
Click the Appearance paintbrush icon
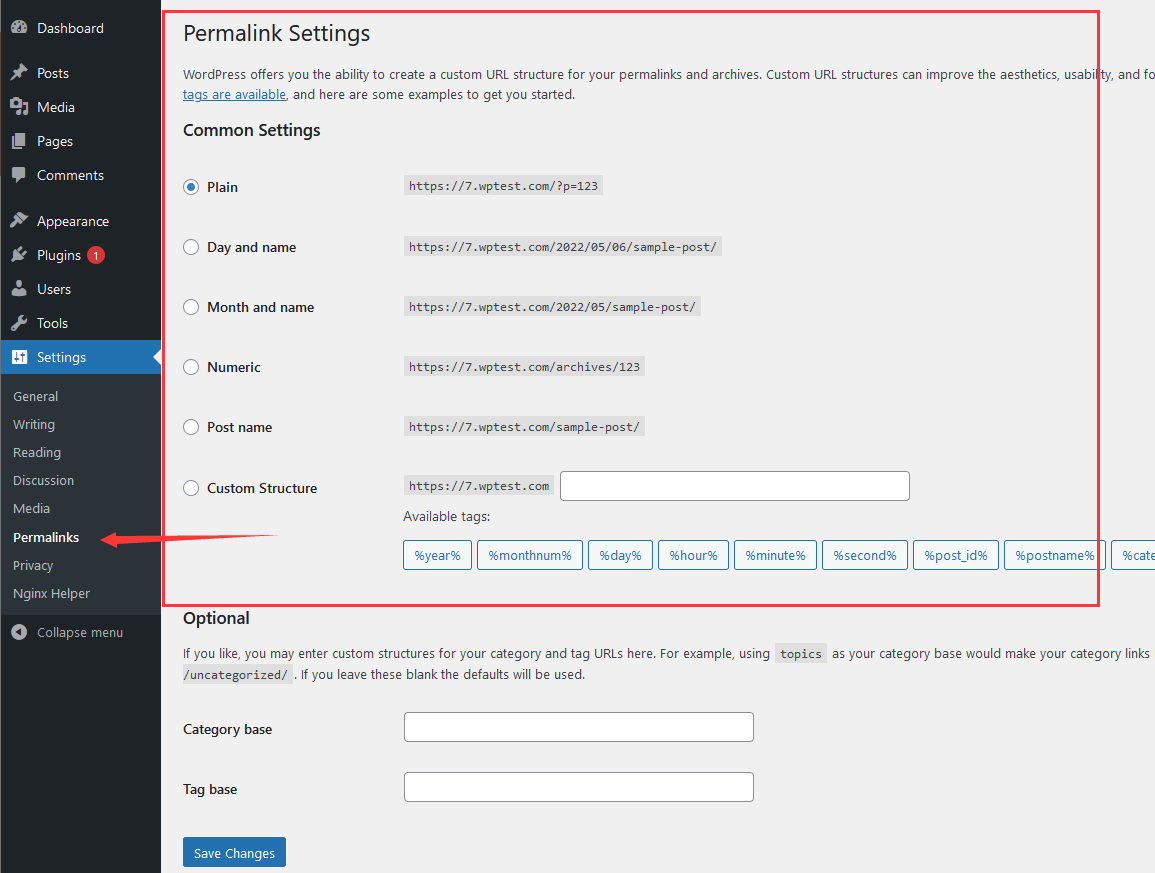point(19,221)
